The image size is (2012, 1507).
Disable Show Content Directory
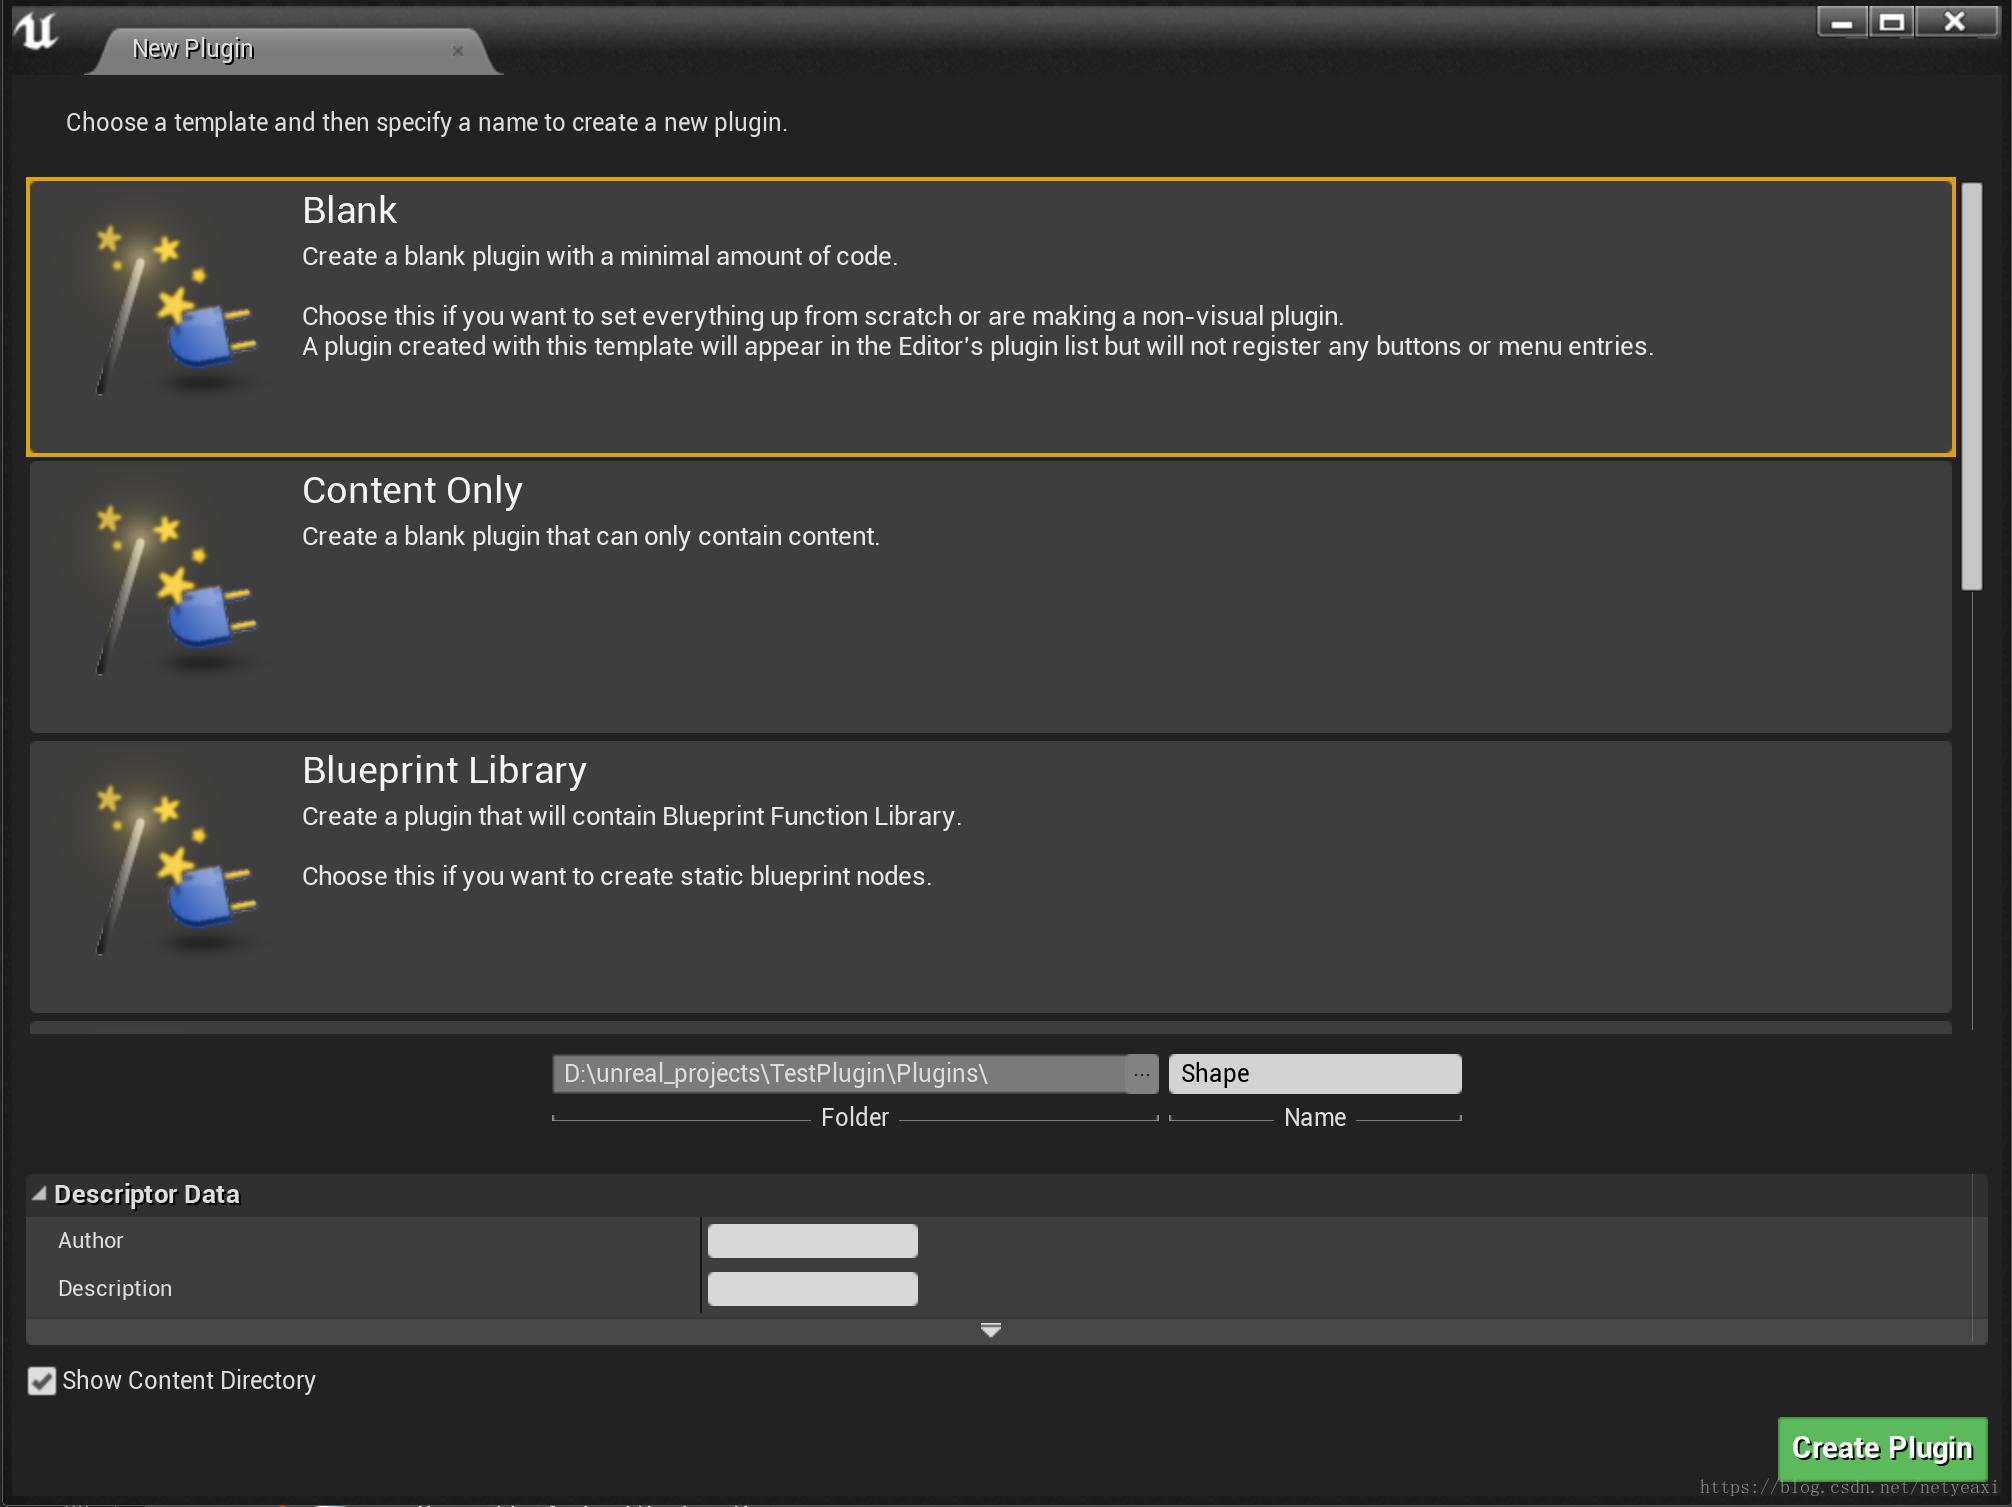click(x=40, y=1381)
